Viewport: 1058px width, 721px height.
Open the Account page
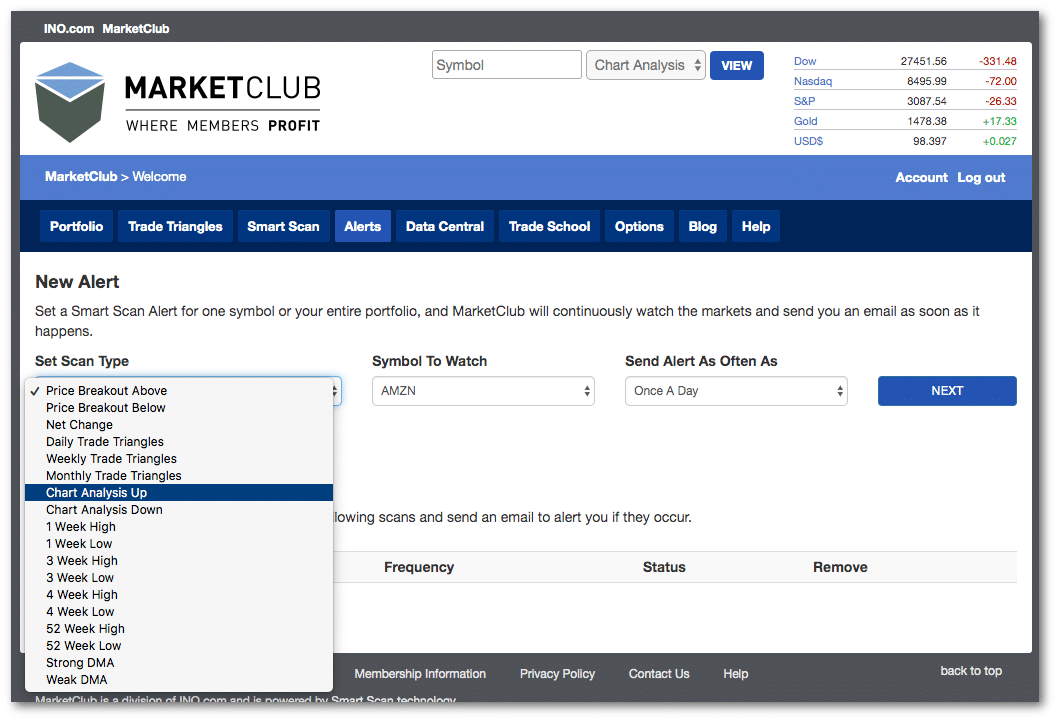(921, 177)
